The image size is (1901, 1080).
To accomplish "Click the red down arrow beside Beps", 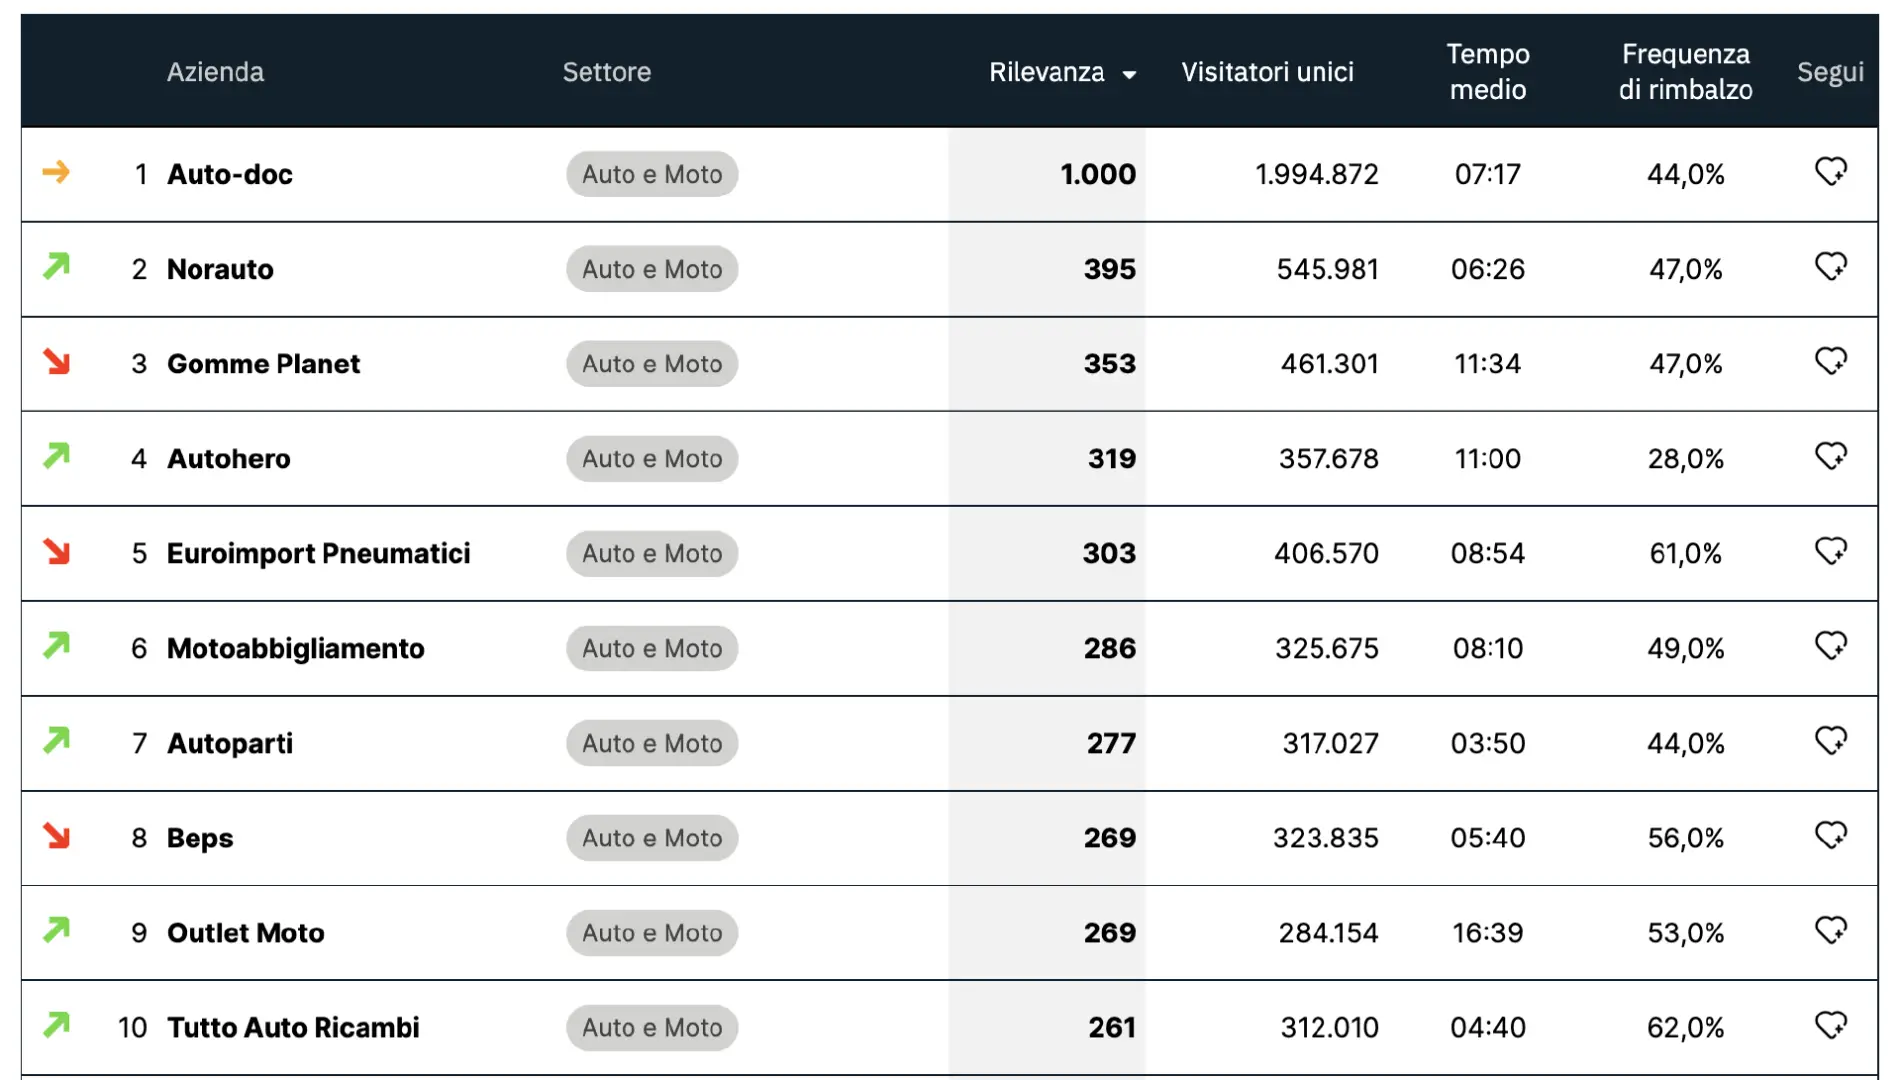I will point(57,835).
